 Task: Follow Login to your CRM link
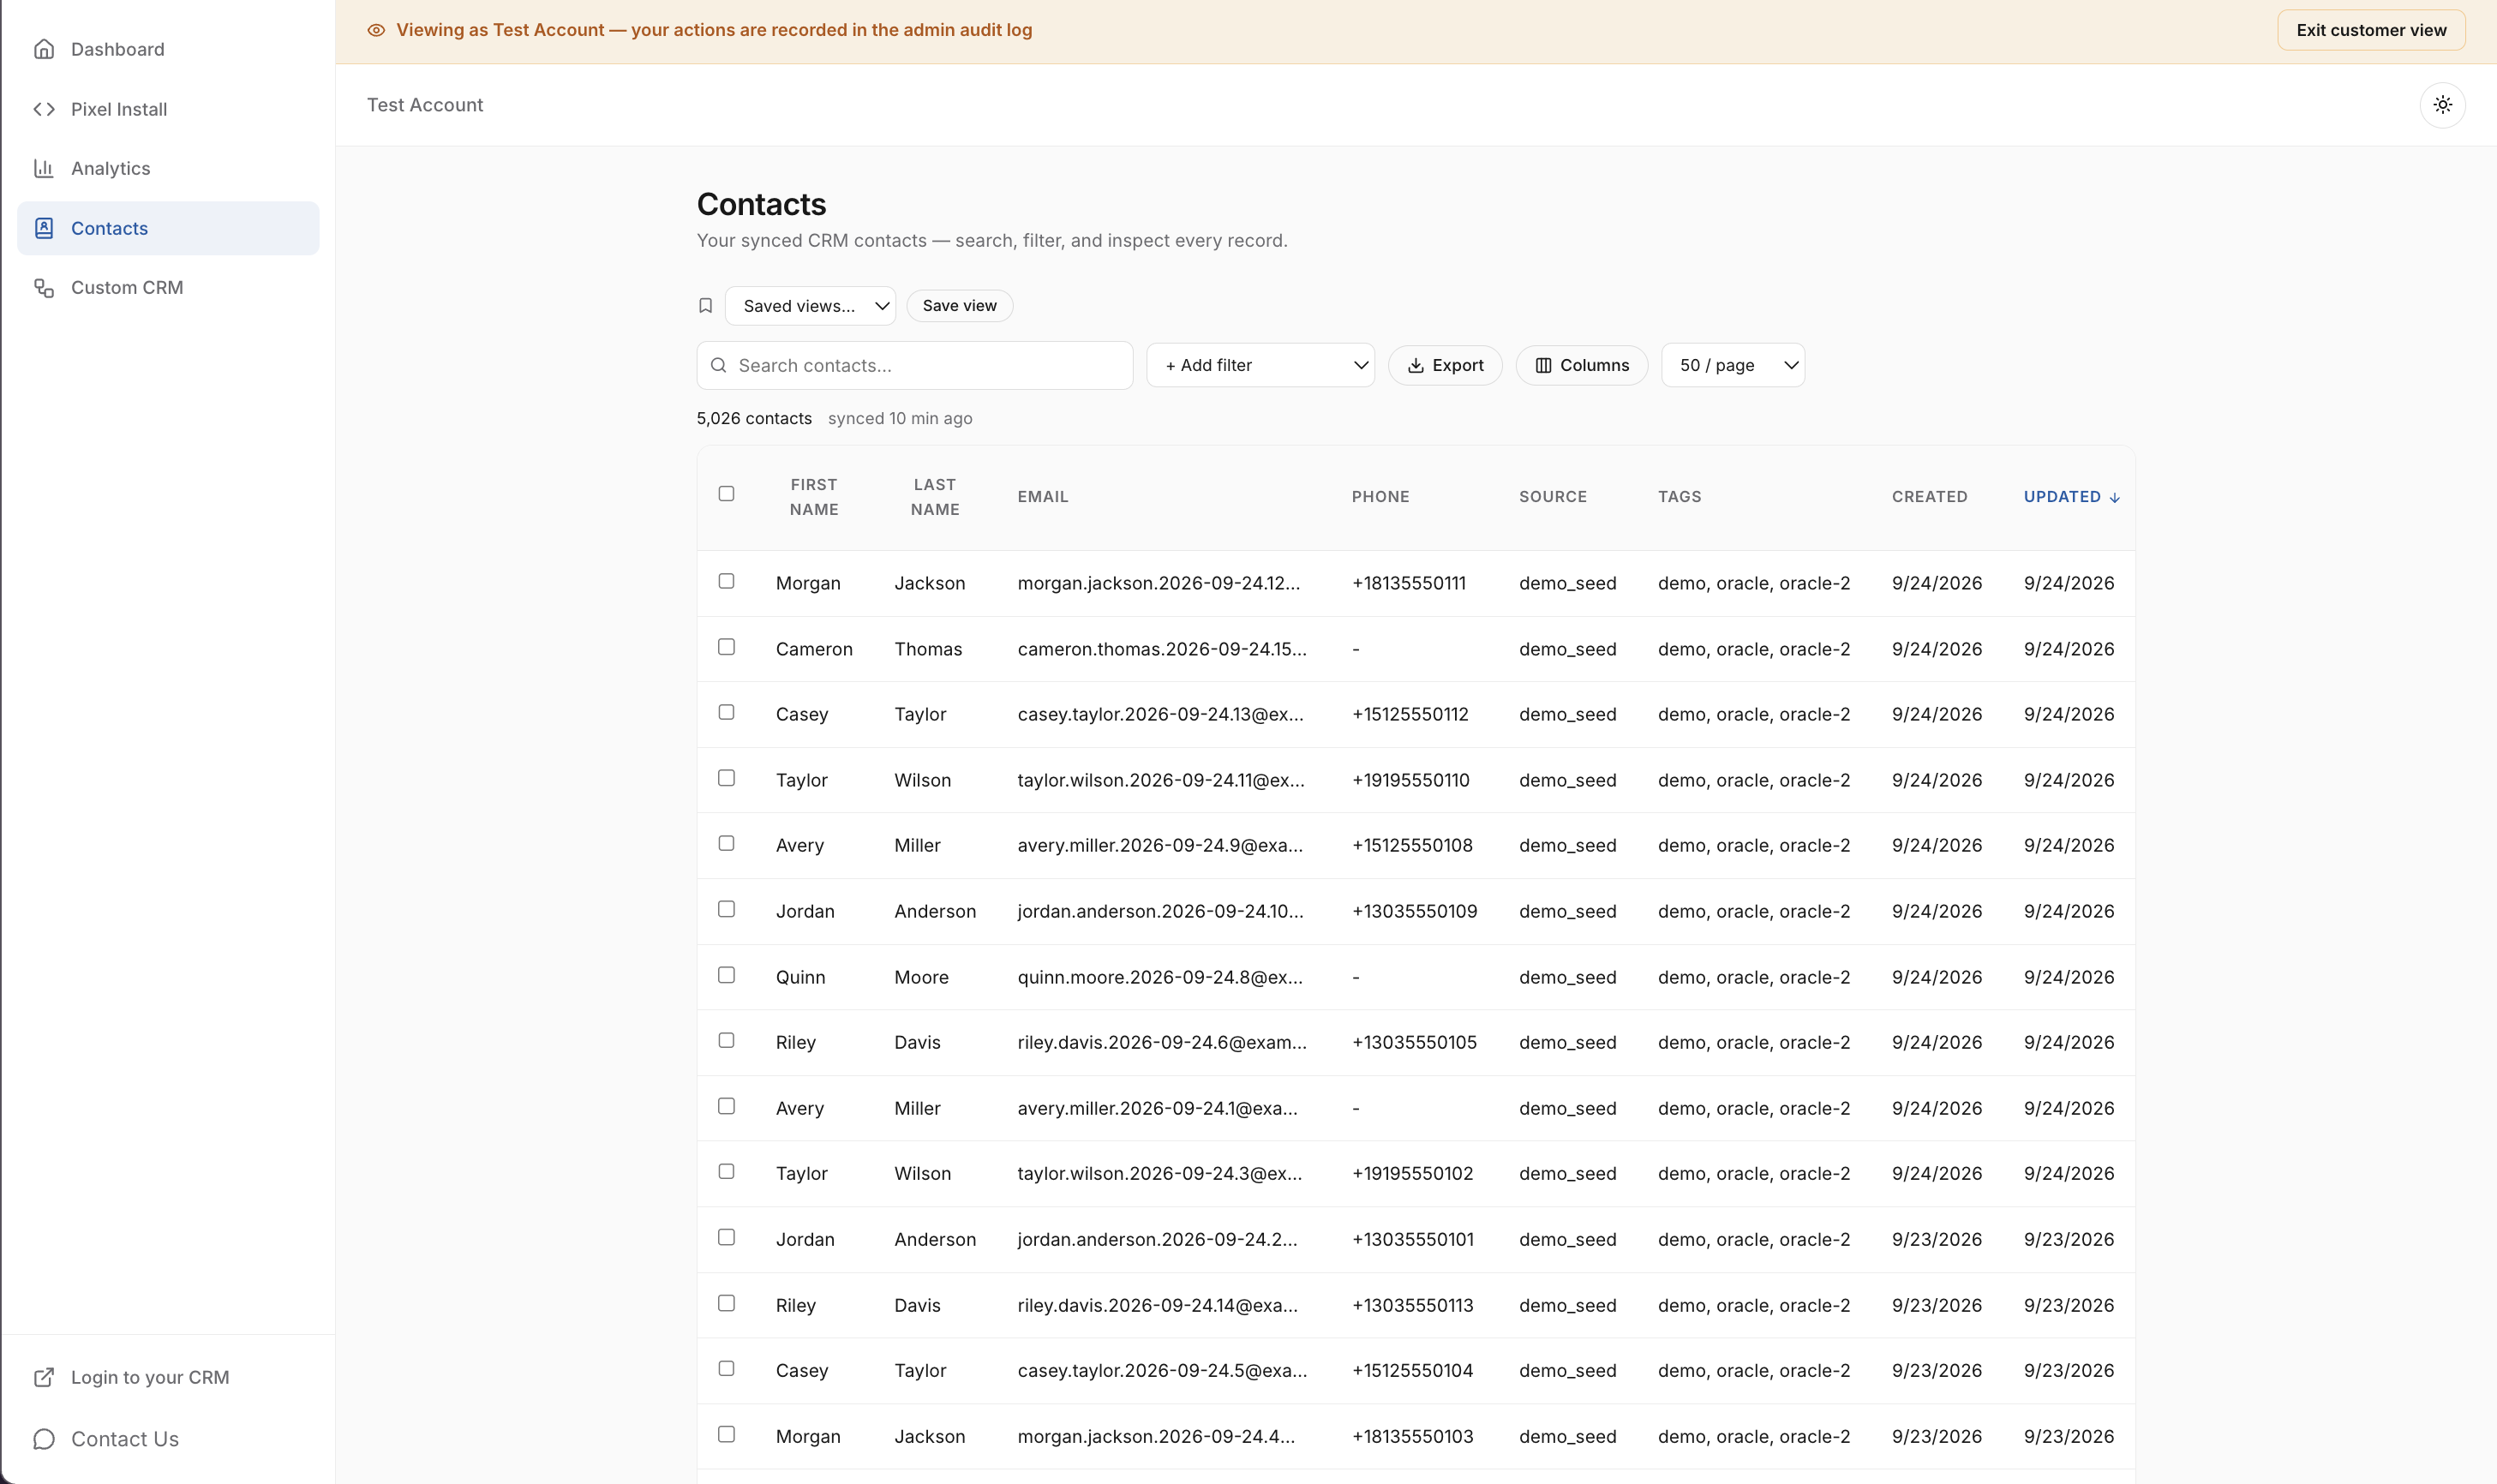(x=168, y=1377)
